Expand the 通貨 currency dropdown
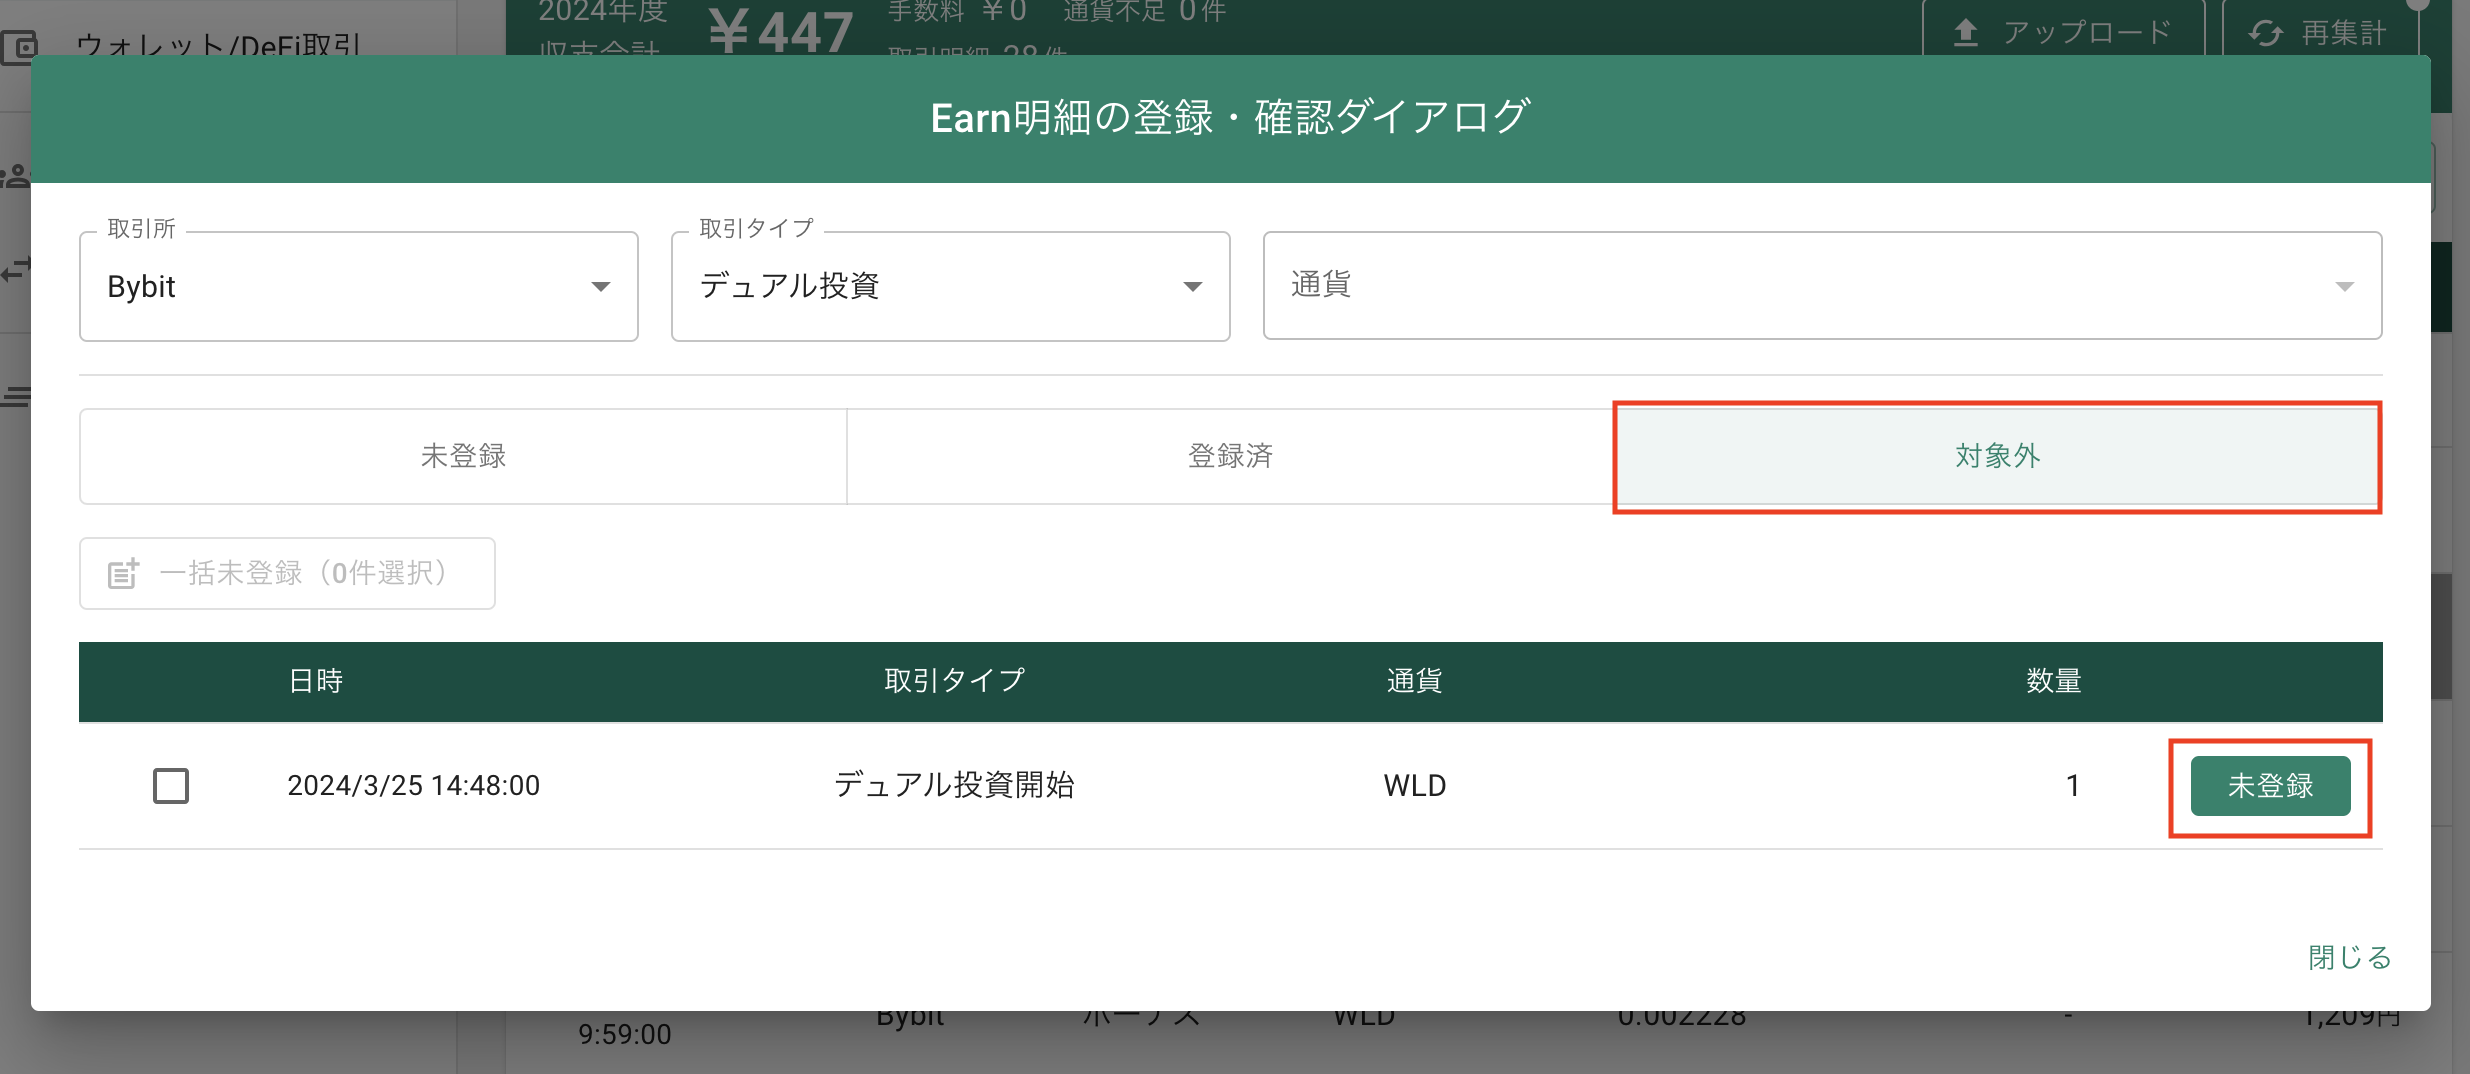Screen dimensions: 2470x1074 click(x=1822, y=286)
